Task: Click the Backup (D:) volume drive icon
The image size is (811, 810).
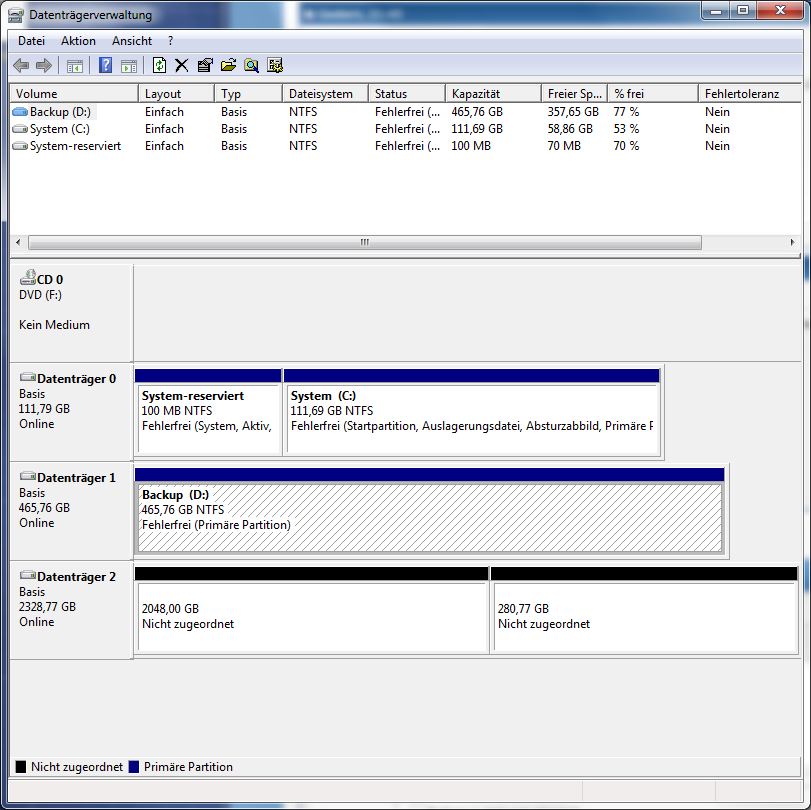Action: pos(20,112)
